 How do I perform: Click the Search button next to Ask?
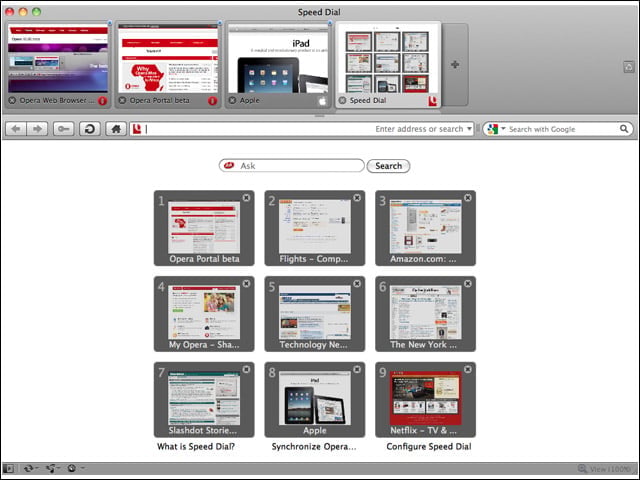click(388, 166)
